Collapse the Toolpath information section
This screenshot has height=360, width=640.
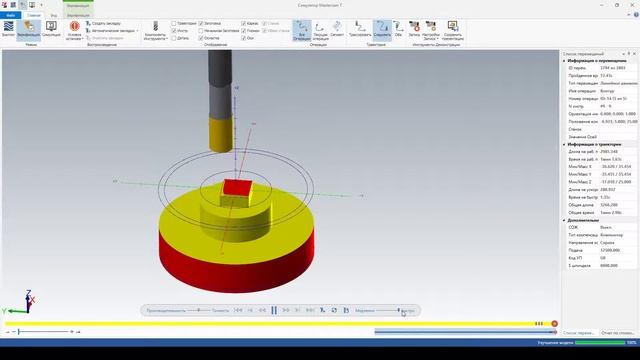tap(564, 144)
